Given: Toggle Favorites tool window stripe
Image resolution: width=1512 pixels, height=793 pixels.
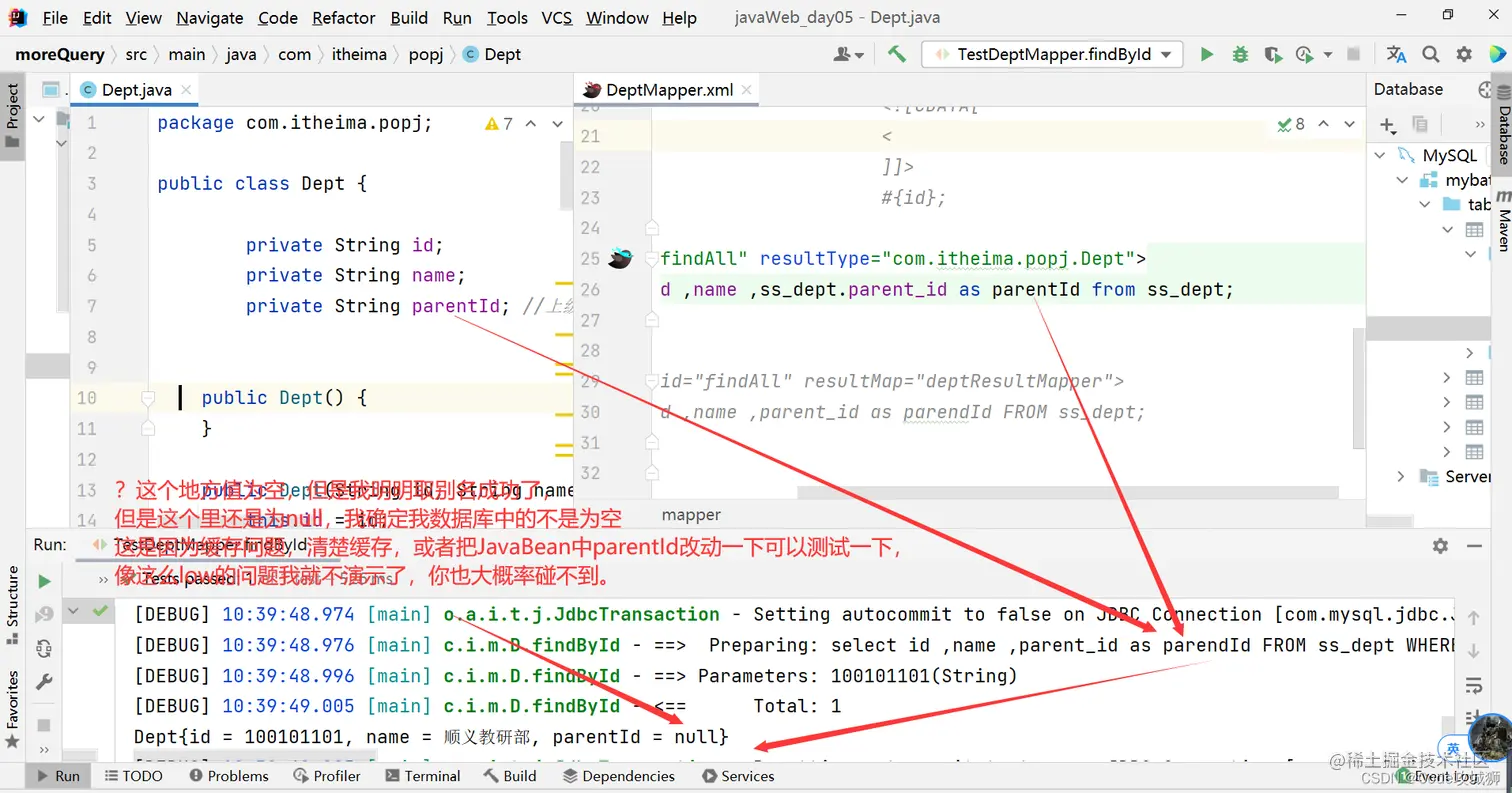Looking at the screenshot, I should [12, 709].
